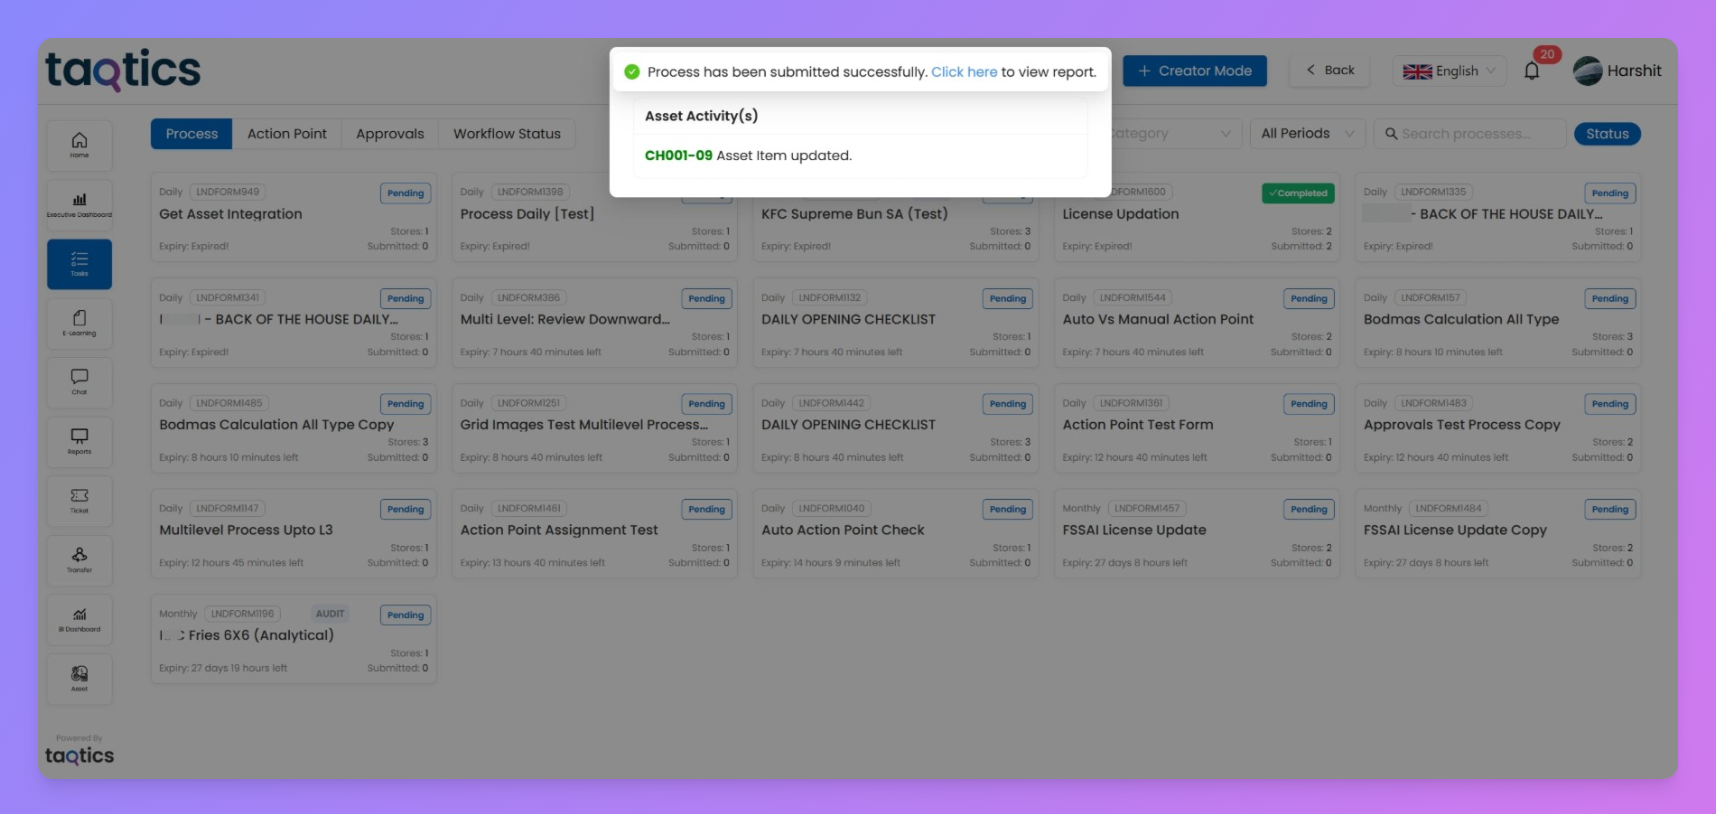Click the Back button
The height and width of the screenshot is (814, 1716).
coord(1329,70)
